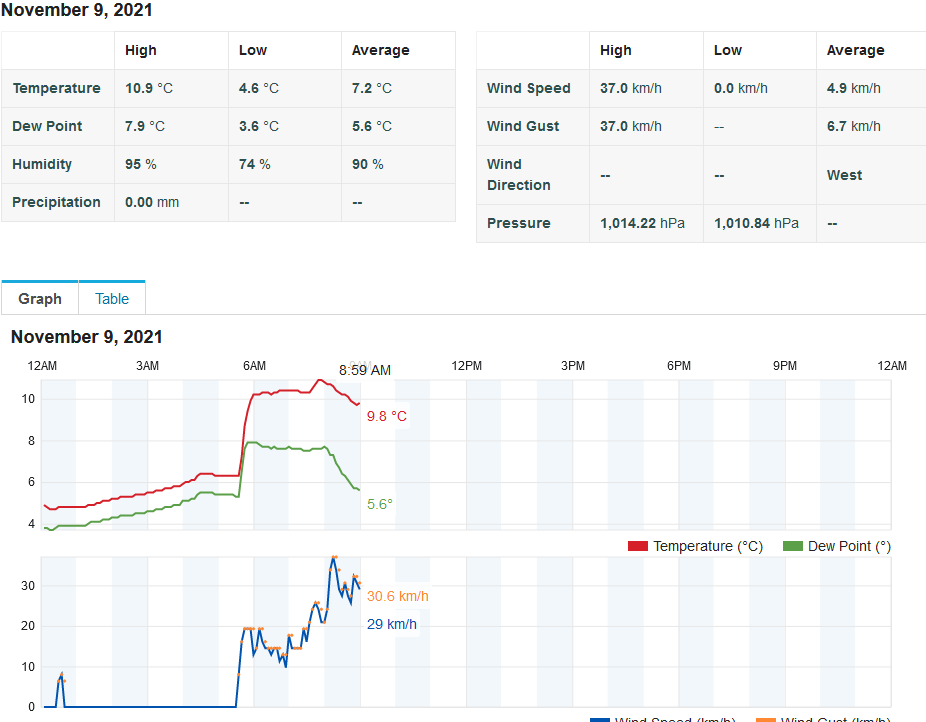Click the 29 km/h wind speed readout
The height and width of the screenshot is (722, 926).
click(392, 625)
